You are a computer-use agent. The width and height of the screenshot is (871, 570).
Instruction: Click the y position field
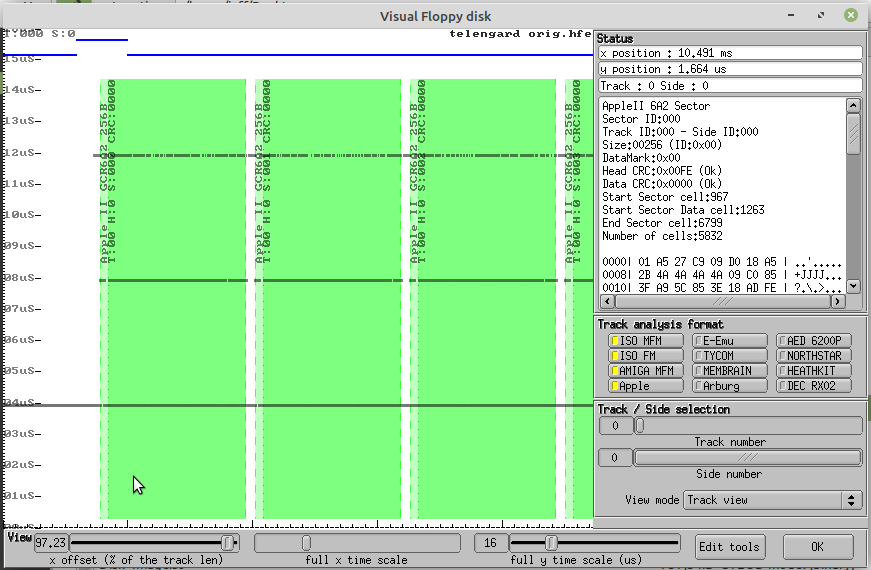coord(730,69)
